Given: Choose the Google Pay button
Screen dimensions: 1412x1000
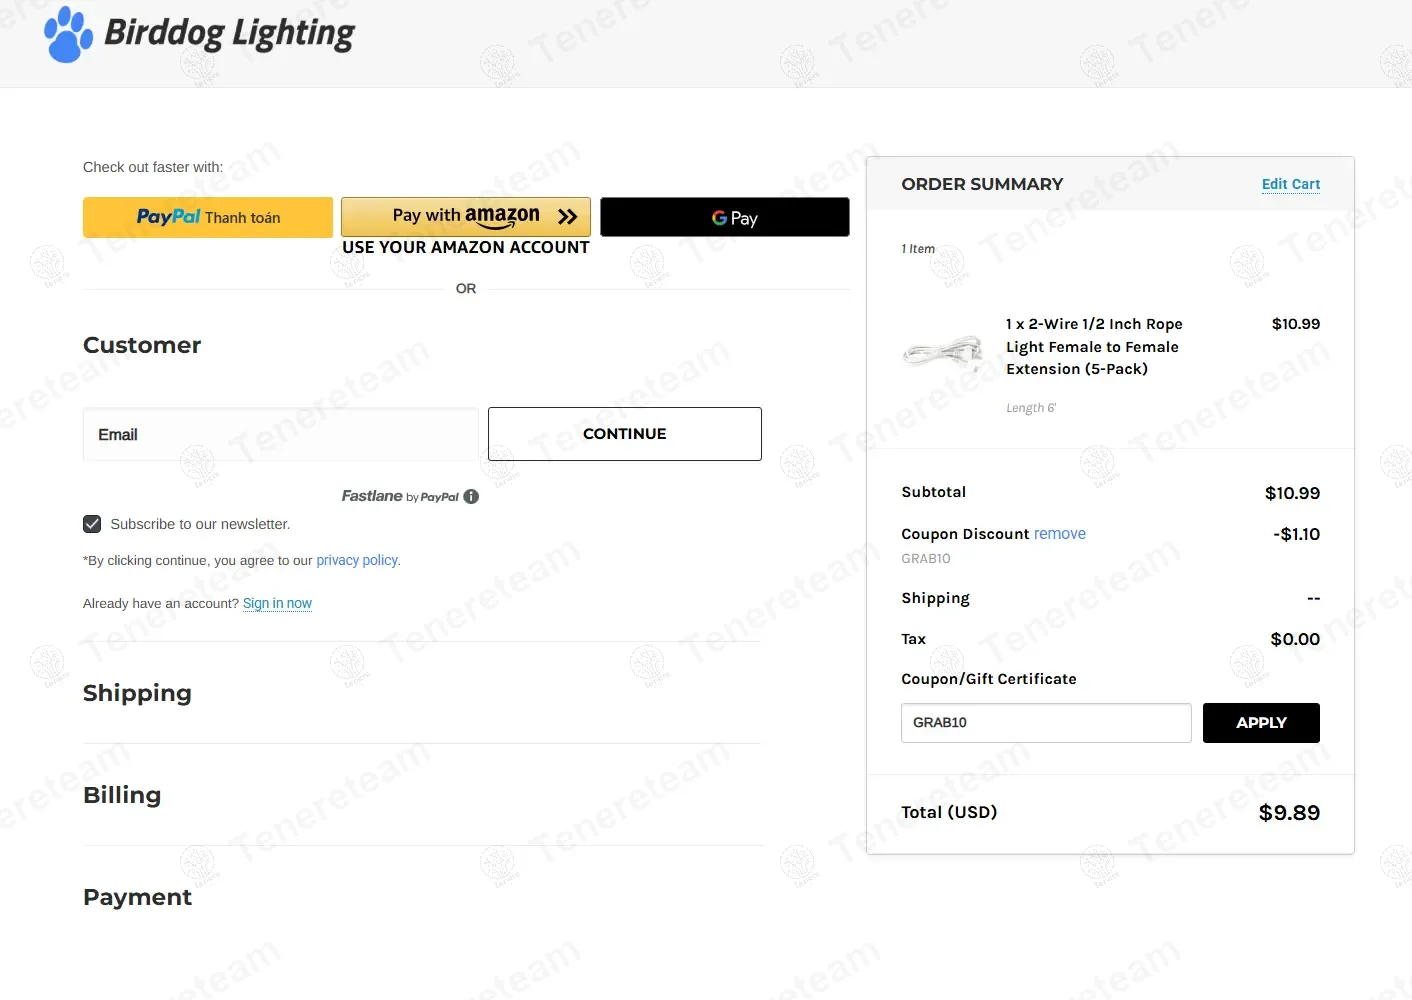Looking at the screenshot, I should click(724, 217).
